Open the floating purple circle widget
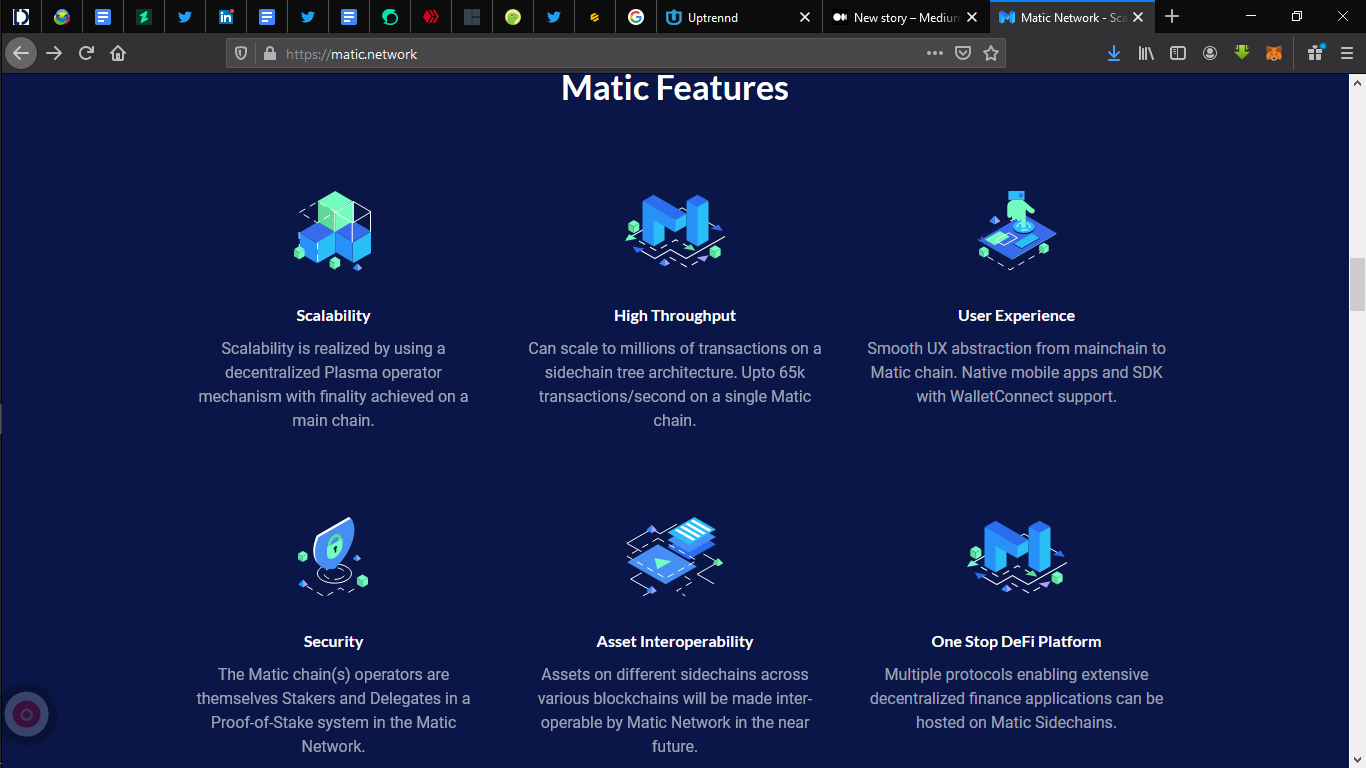Screen dimensions: 1366x768 coord(27,714)
